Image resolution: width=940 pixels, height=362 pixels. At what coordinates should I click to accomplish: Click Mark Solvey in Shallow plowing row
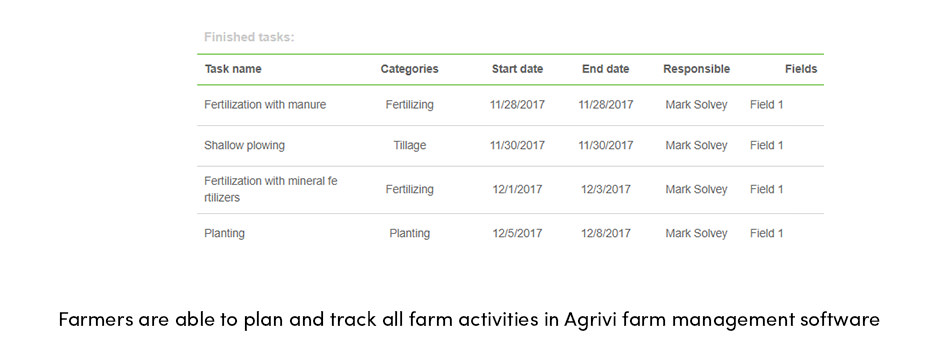(696, 146)
